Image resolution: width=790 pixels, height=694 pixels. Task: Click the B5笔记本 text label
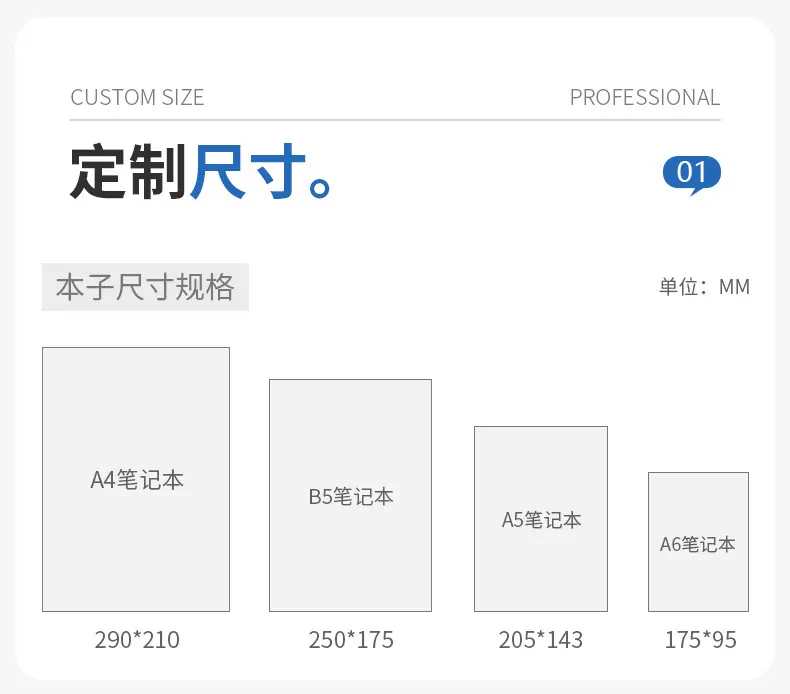(x=351, y=496)
